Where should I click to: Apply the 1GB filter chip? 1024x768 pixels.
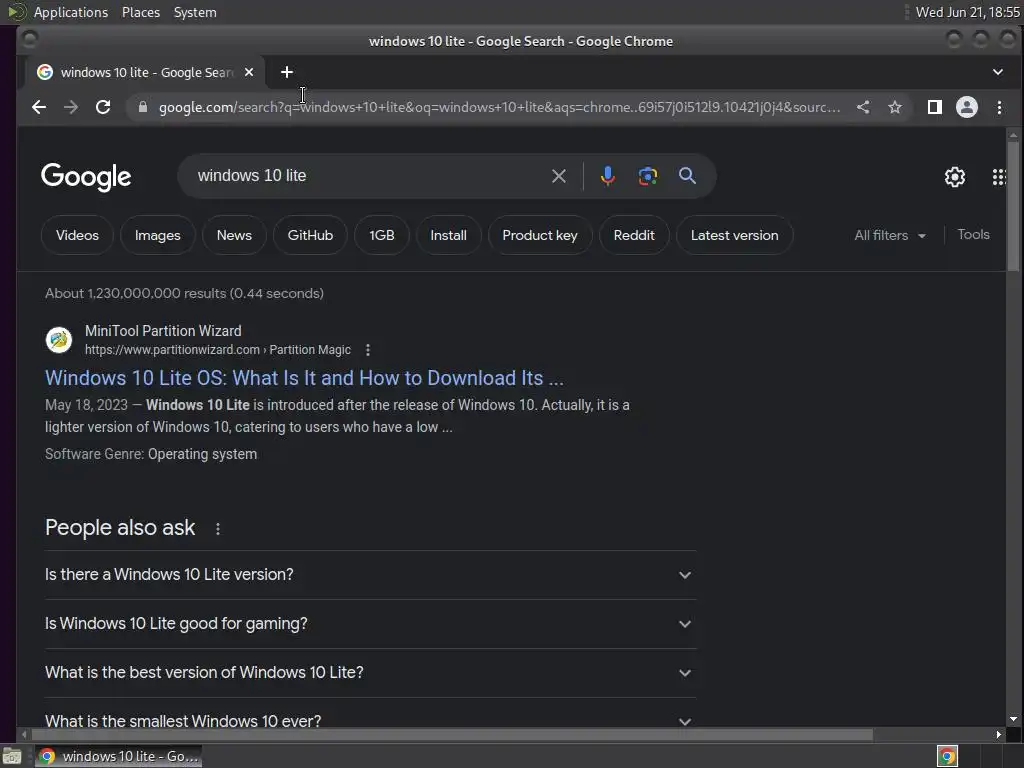pyautogui.click(x=381, y=235)
